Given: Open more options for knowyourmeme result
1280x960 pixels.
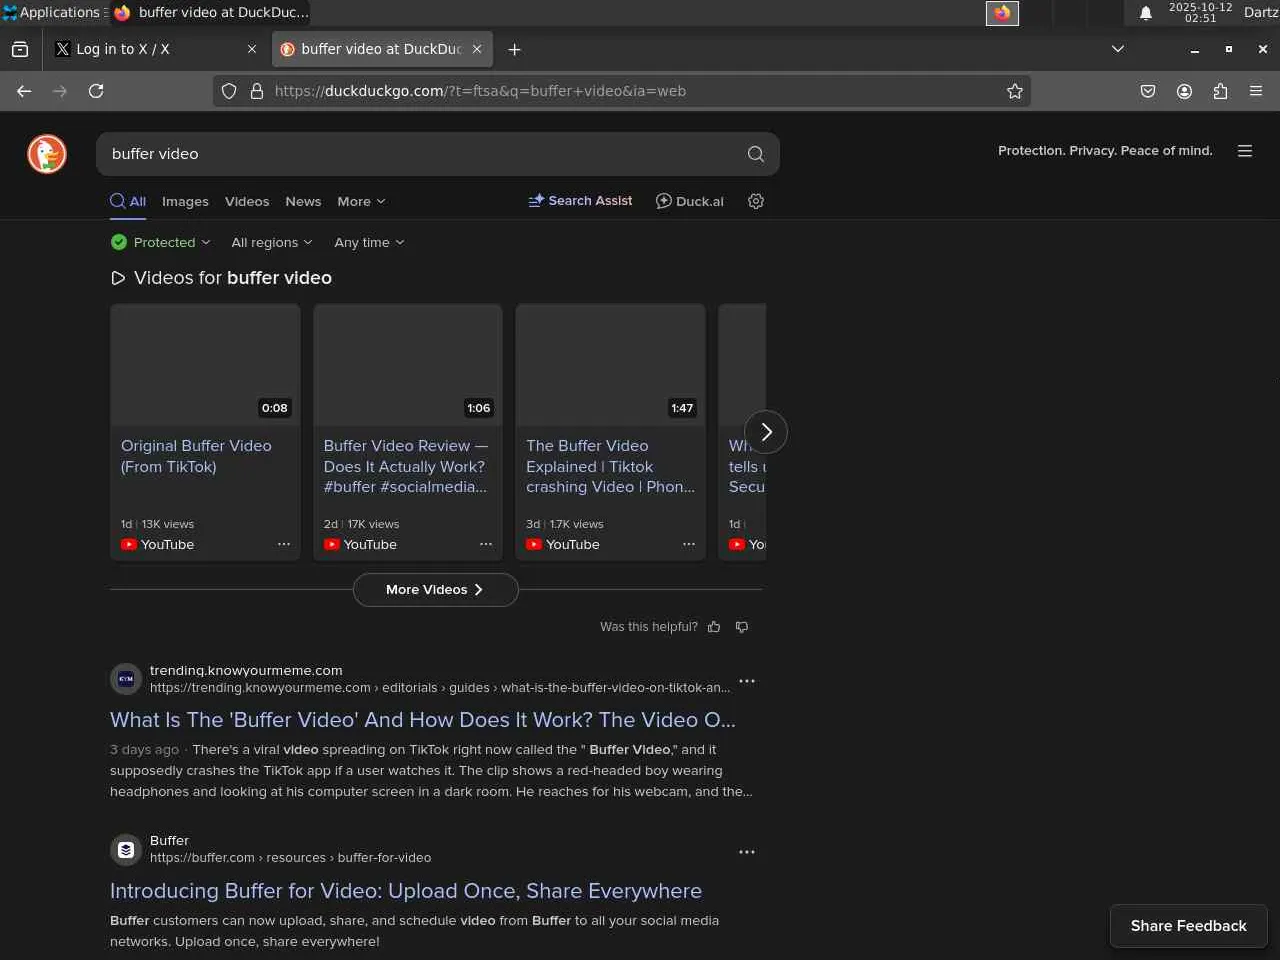Looking at the screenshot, I should [747, 681].
